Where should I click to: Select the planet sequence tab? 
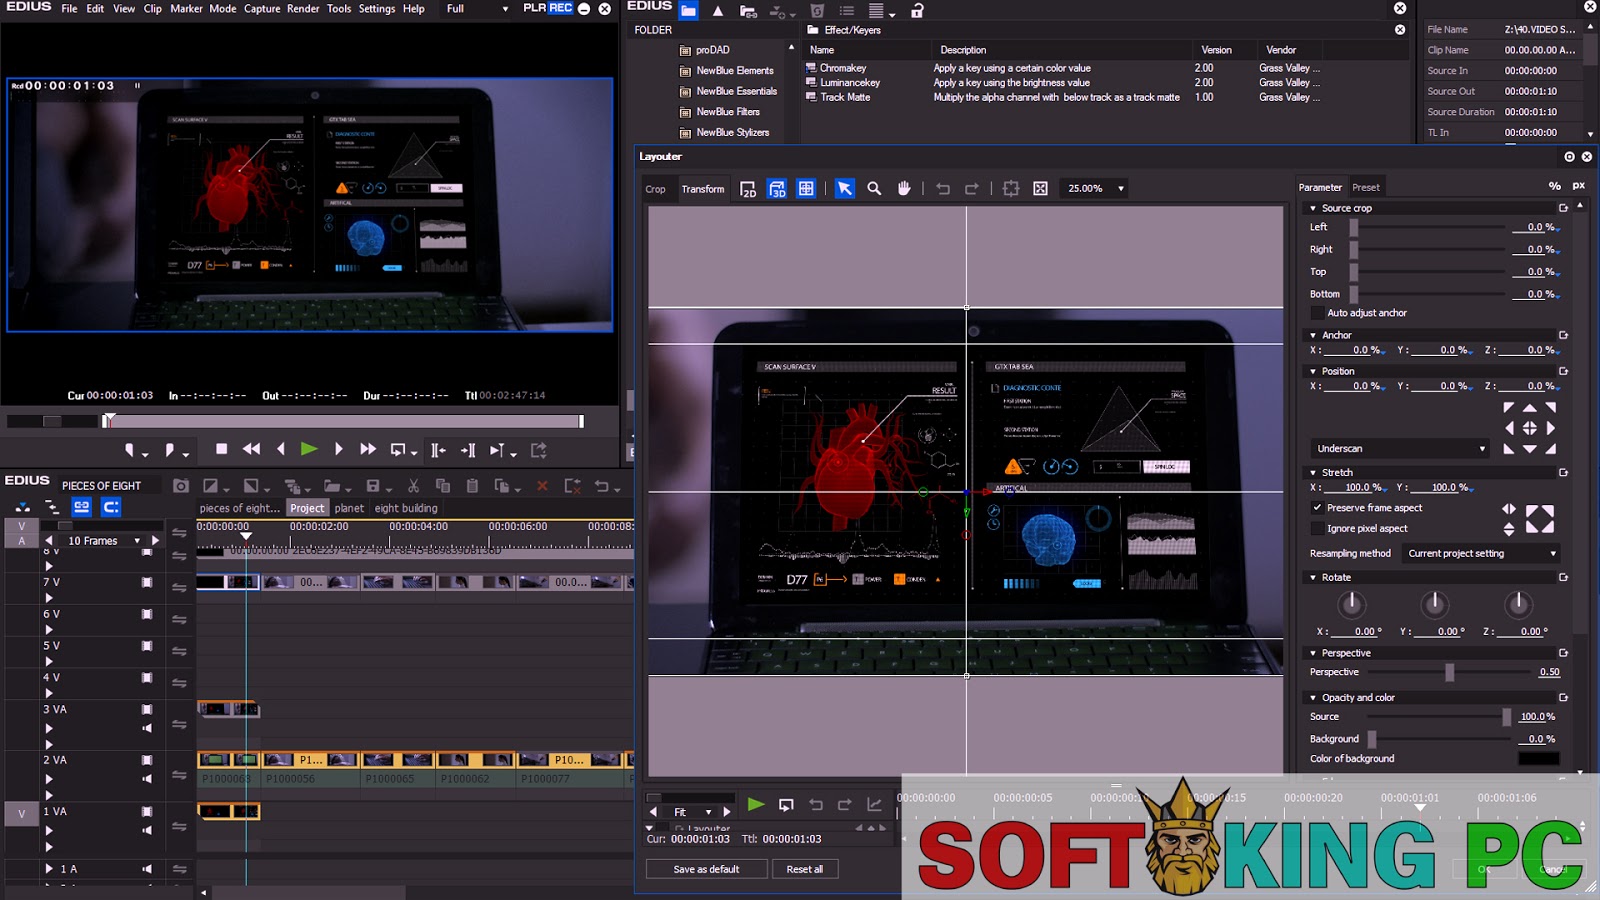[349, 508]
